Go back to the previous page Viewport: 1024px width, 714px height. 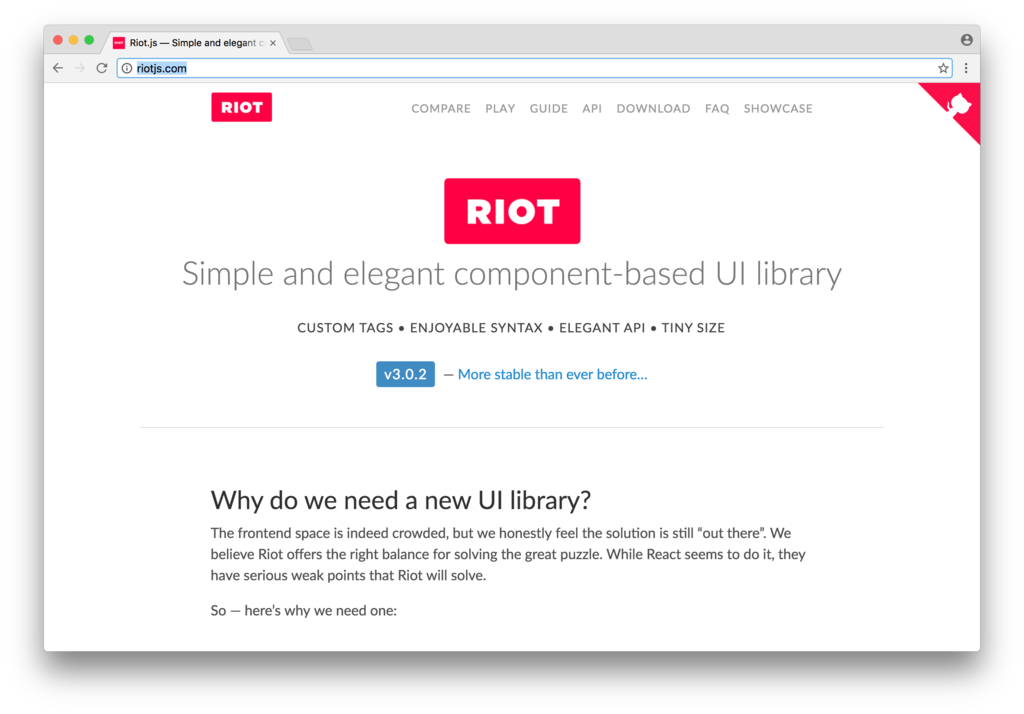[58, 68]
